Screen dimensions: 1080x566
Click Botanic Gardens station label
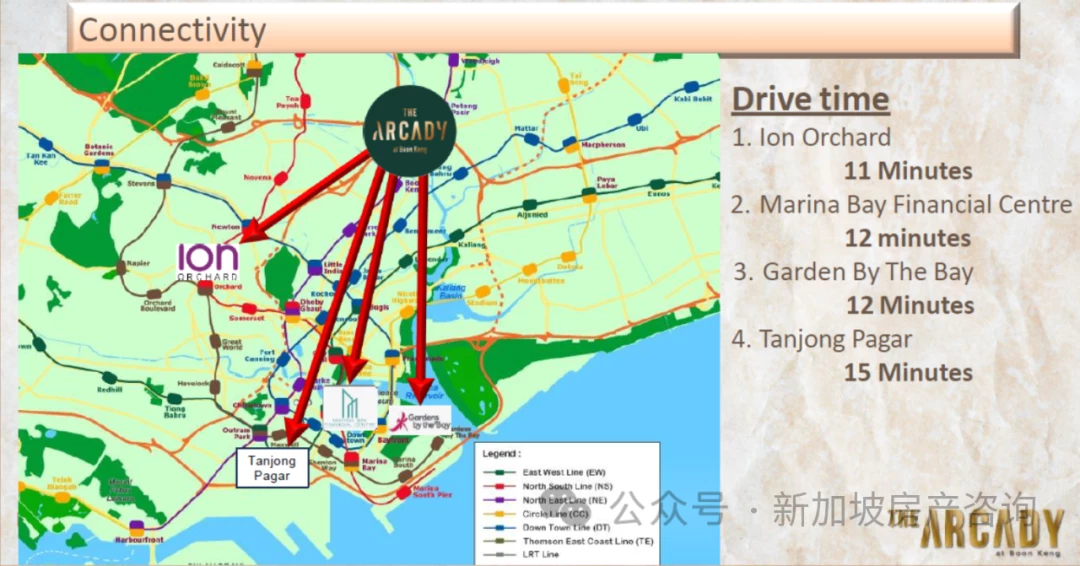[99, 150]
